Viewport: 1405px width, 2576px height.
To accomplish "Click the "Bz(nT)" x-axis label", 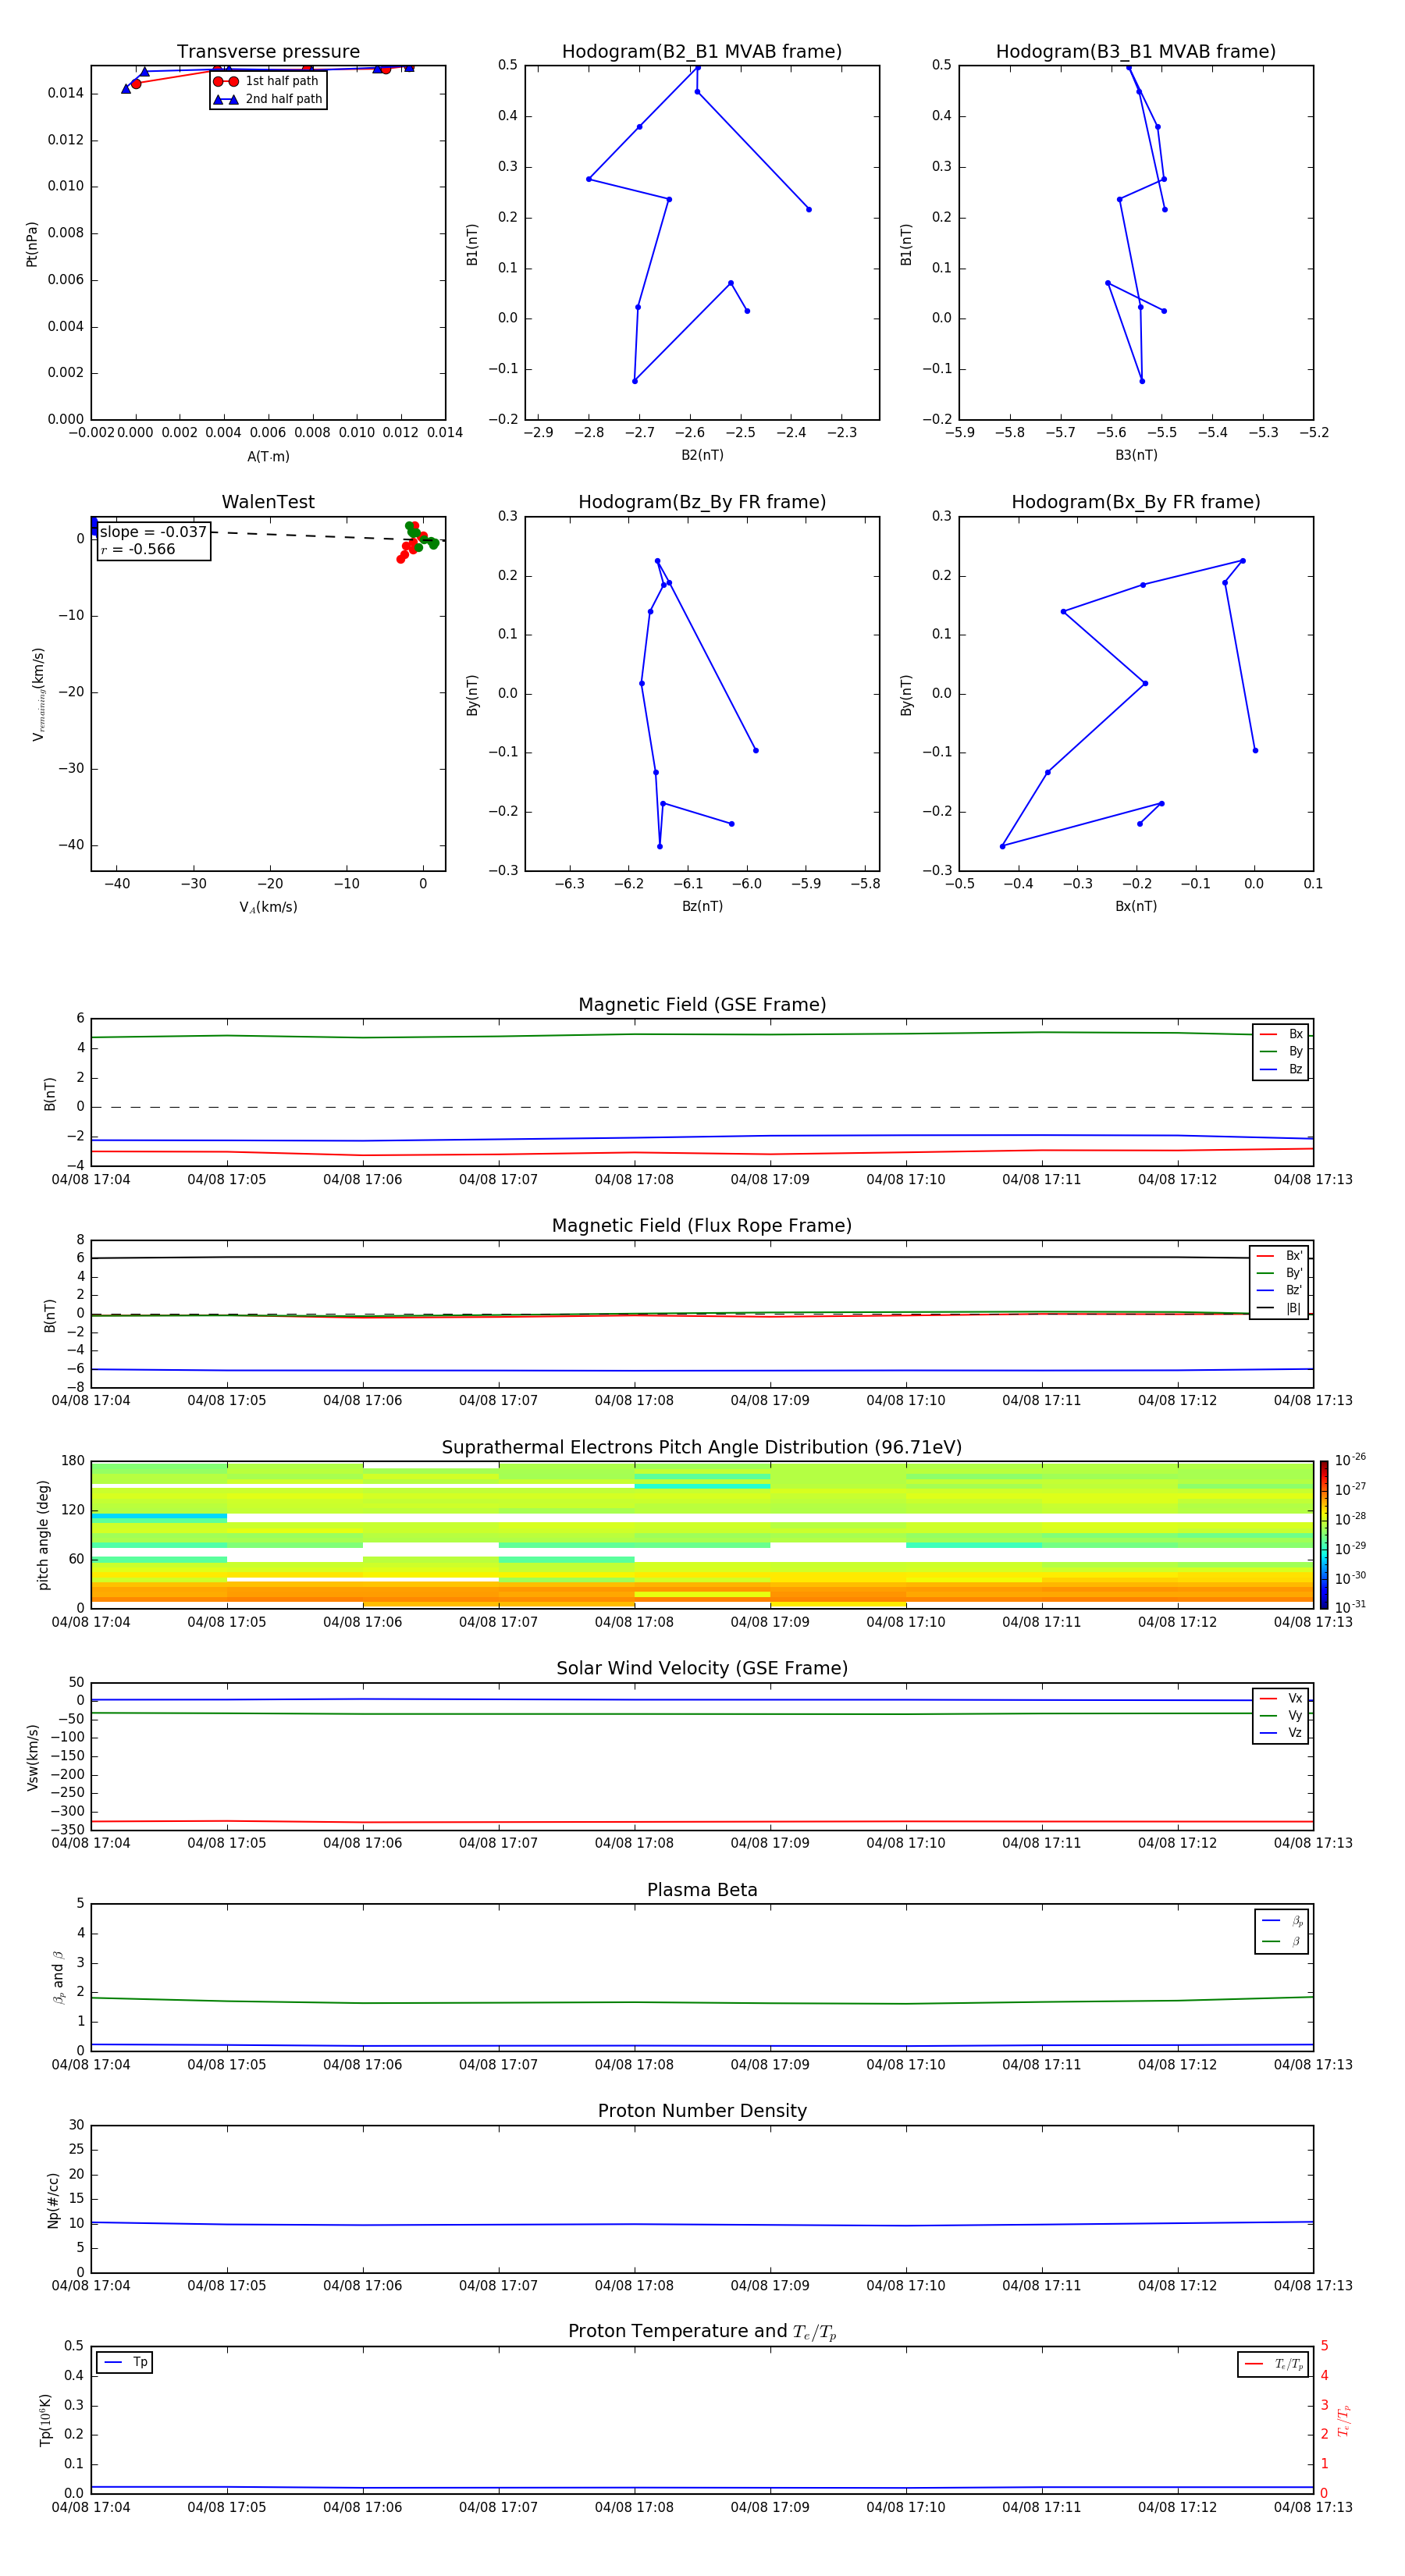I will tap(702, 906).
